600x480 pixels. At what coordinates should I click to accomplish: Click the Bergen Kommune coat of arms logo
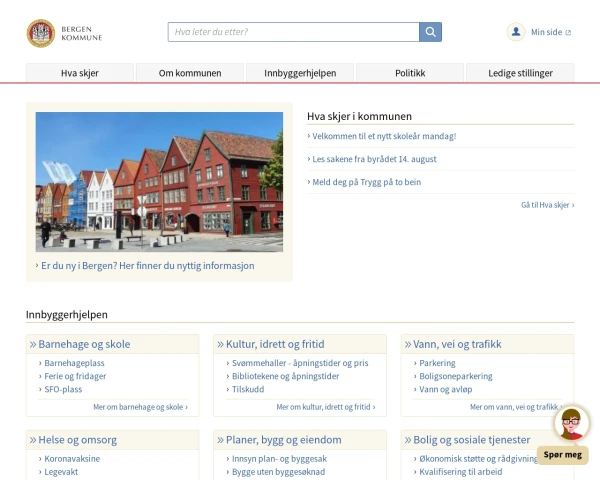point(41,33)
